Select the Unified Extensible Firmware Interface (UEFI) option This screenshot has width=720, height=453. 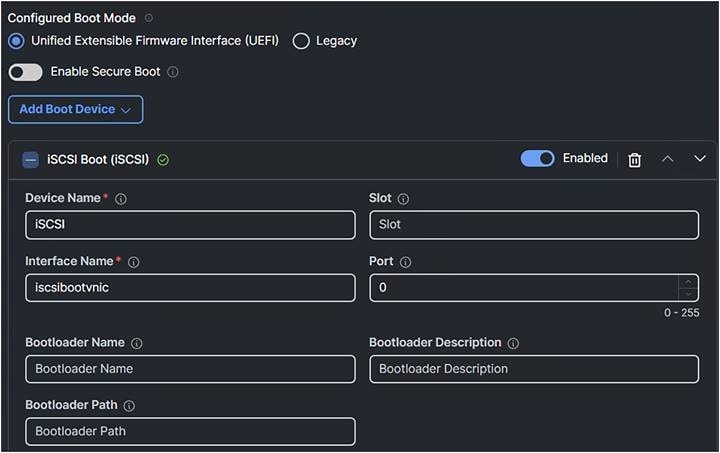click(x=16, y=41)
